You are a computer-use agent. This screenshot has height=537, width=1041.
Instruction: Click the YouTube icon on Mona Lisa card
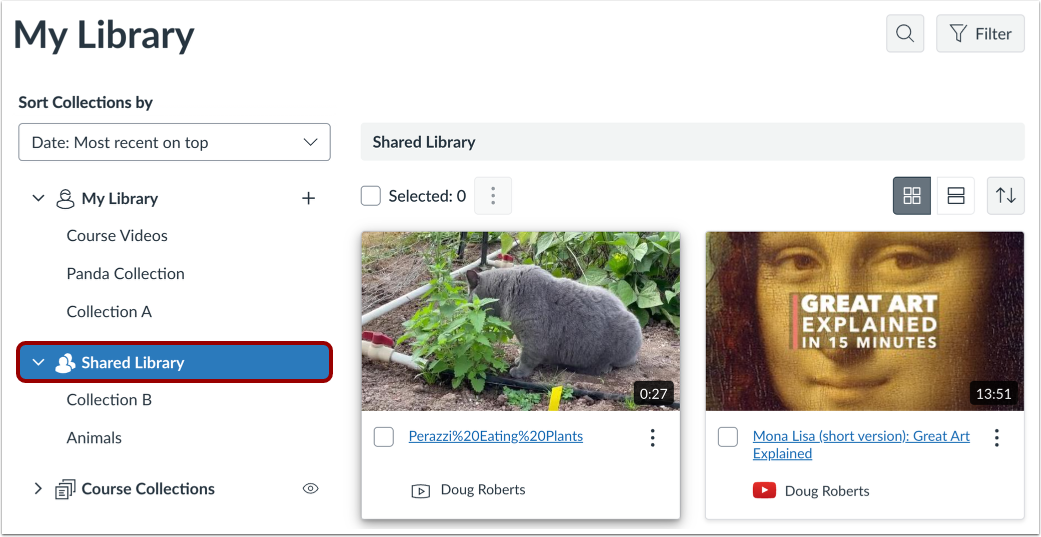click(764, 491)
